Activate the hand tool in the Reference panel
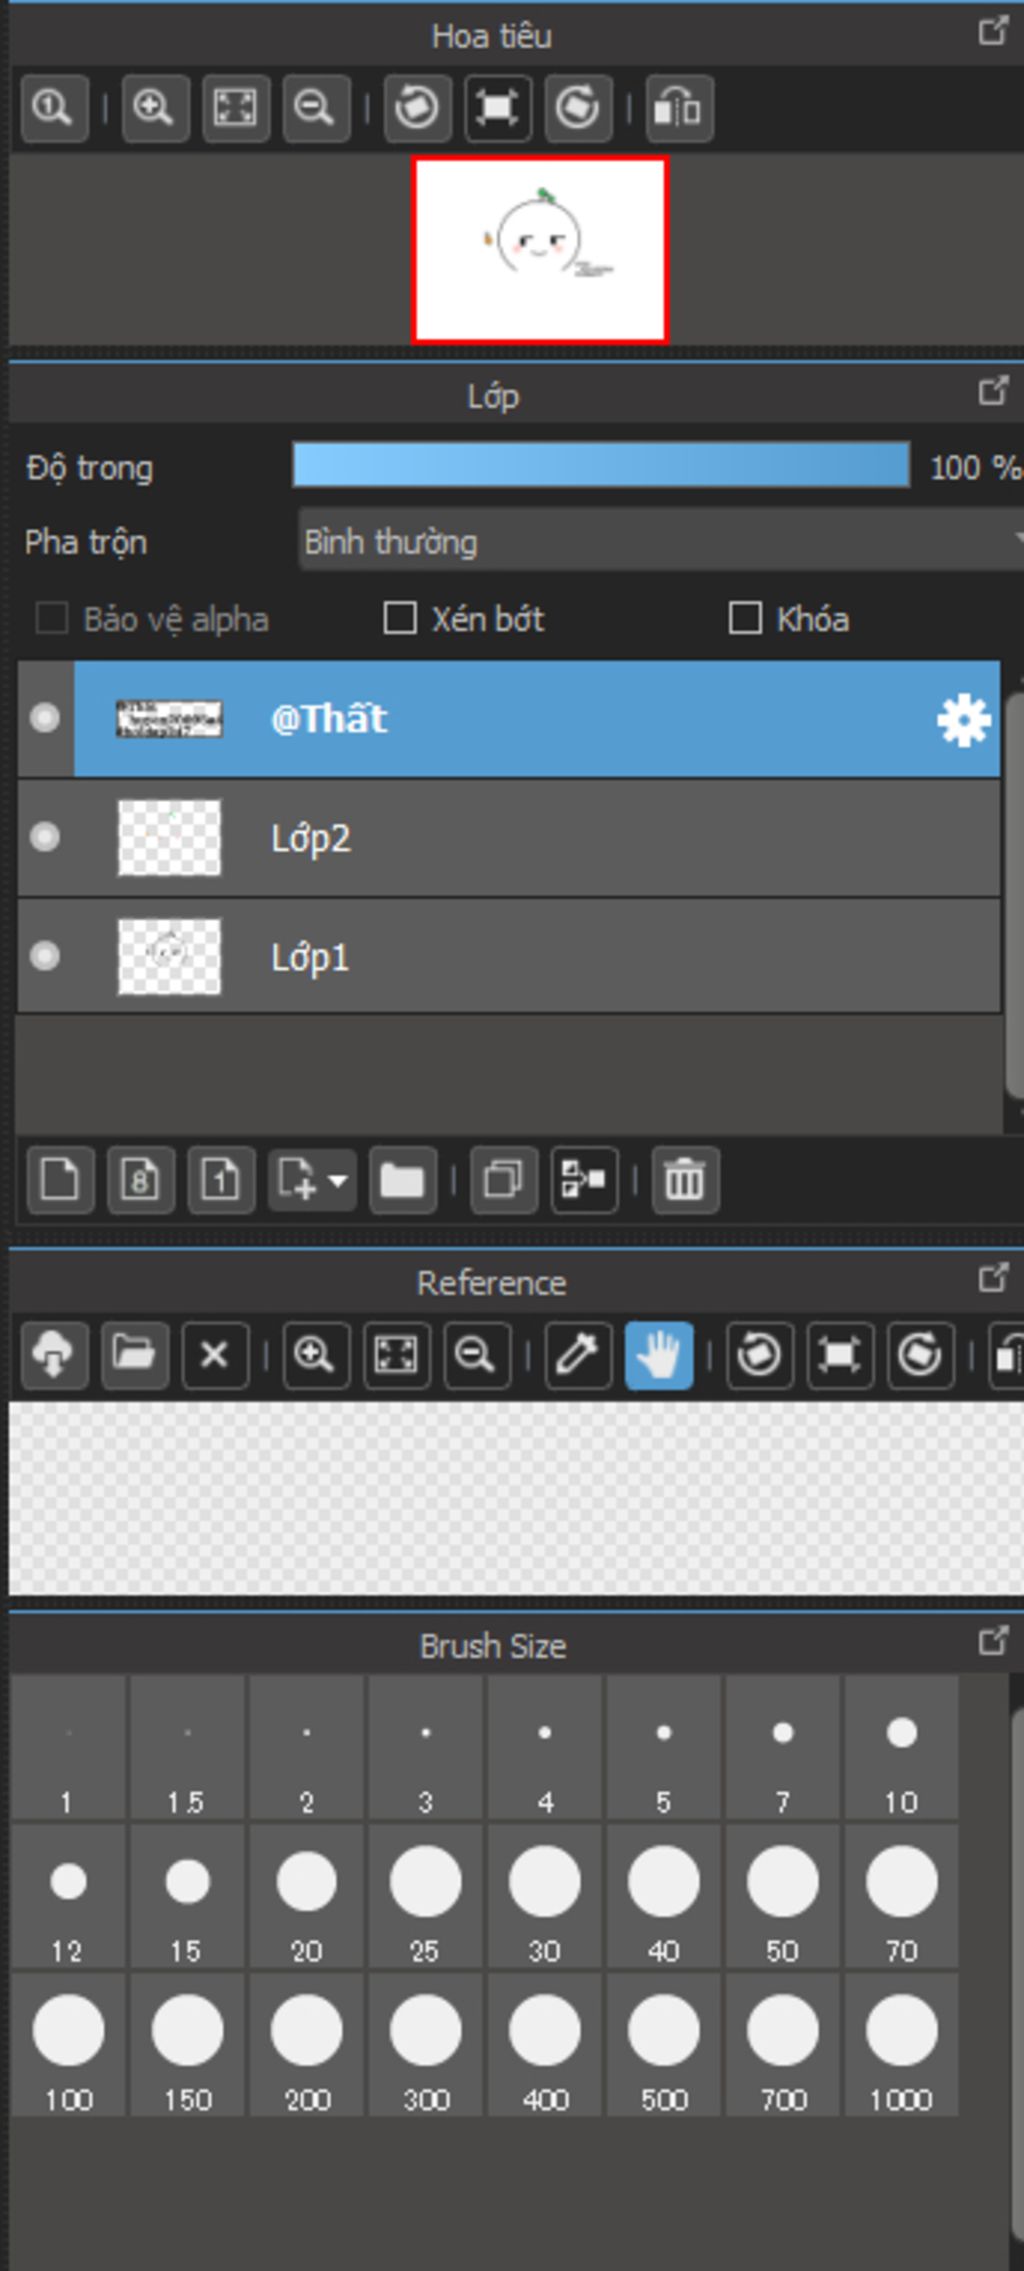 (x=659, y=1355)
